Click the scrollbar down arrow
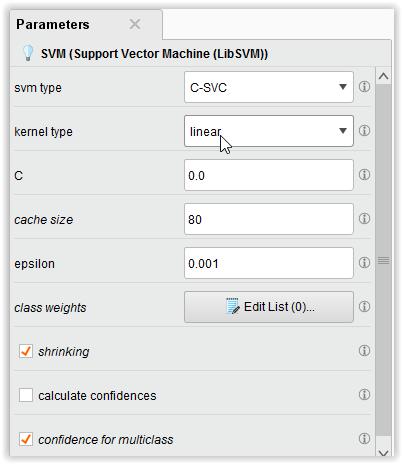This screenshot has height=464, width=402. pos(384,453)
